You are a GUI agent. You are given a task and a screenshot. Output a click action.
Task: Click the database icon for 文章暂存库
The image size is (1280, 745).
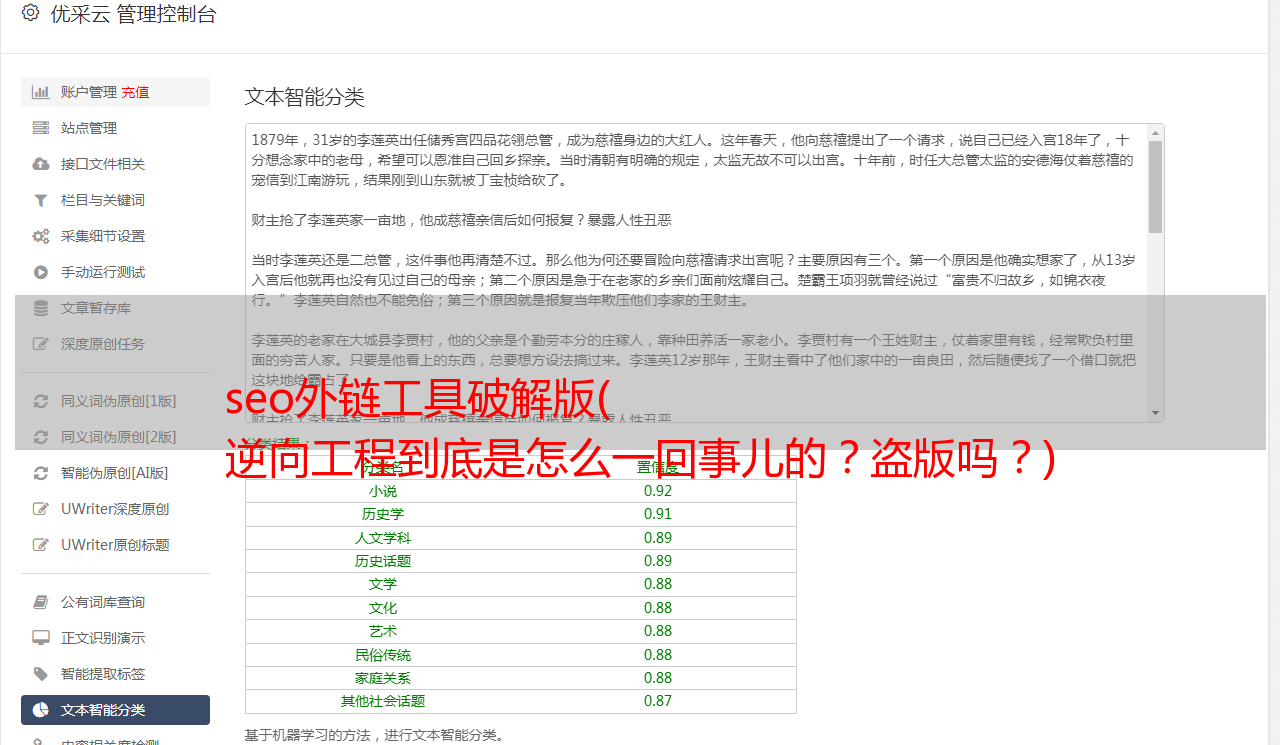[41, 308]
